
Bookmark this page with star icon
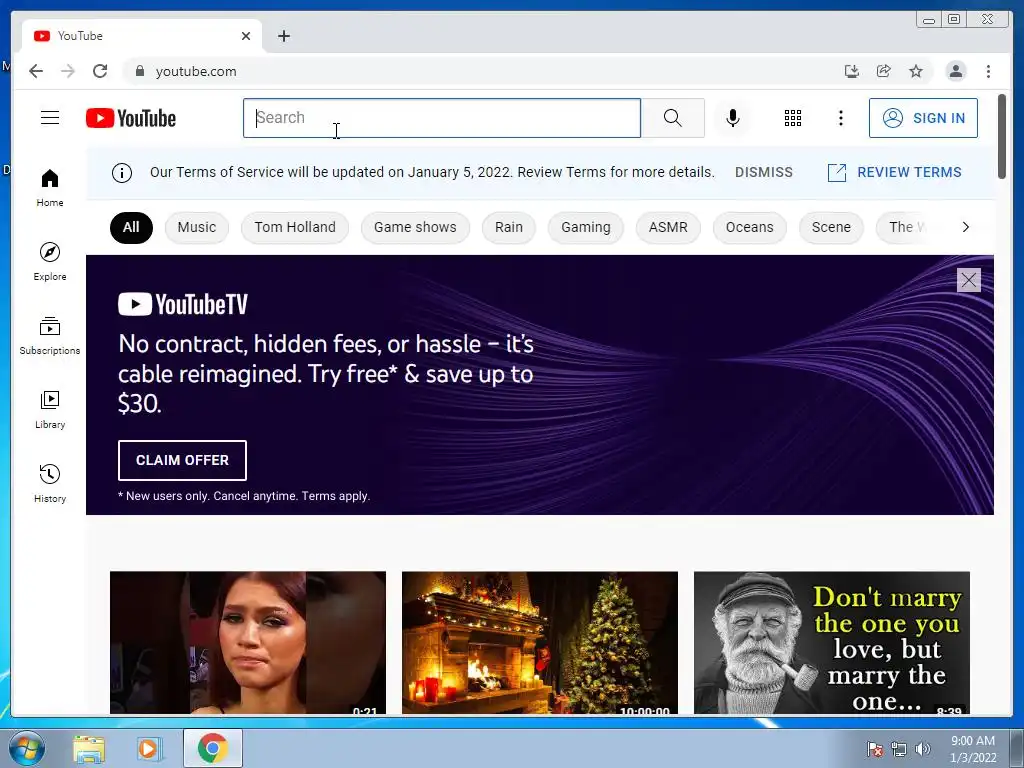click(916, 71)
